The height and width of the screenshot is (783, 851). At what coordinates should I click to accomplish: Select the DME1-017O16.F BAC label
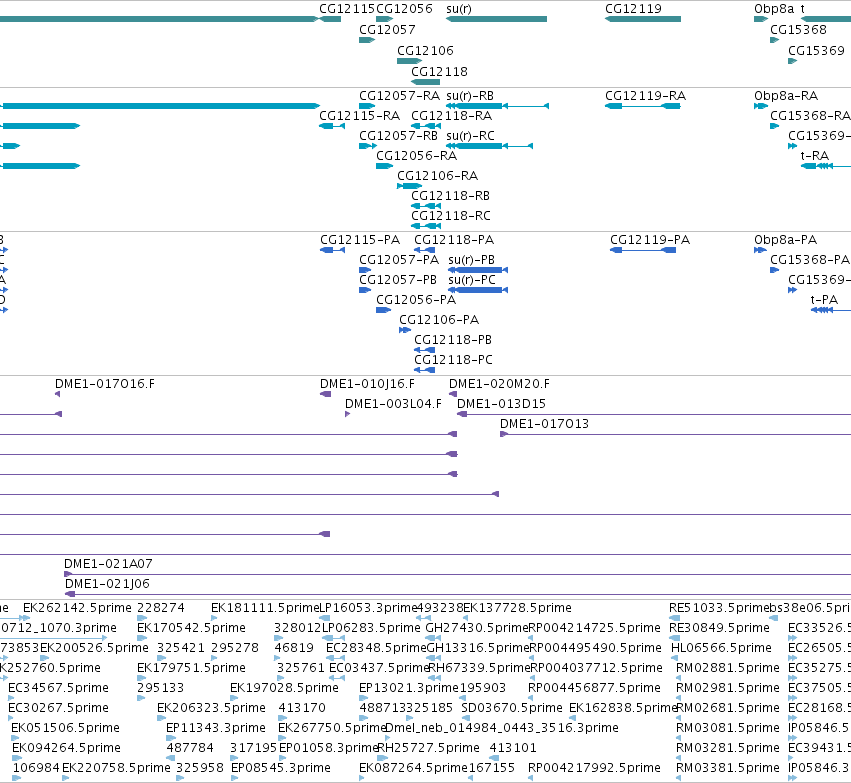pos(105,384)
